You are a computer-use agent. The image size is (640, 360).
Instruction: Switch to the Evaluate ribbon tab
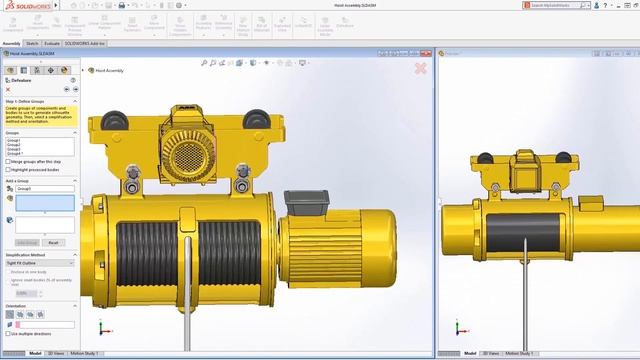(52, 43)
